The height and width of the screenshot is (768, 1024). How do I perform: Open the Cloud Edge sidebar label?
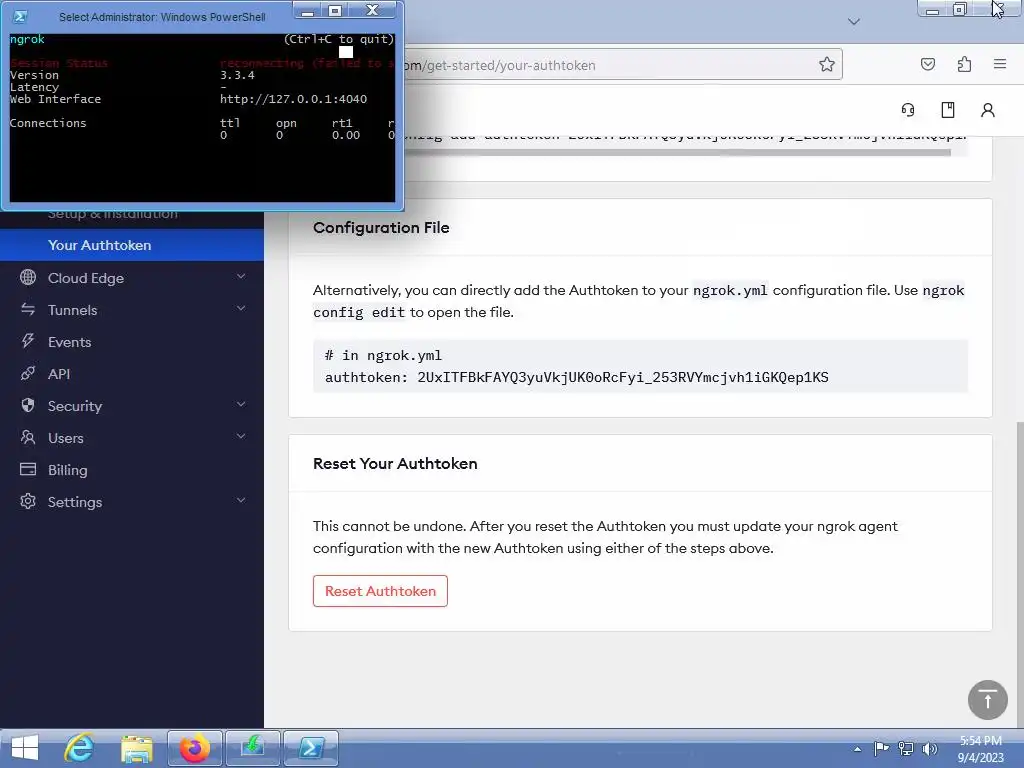tap(86, 278)
